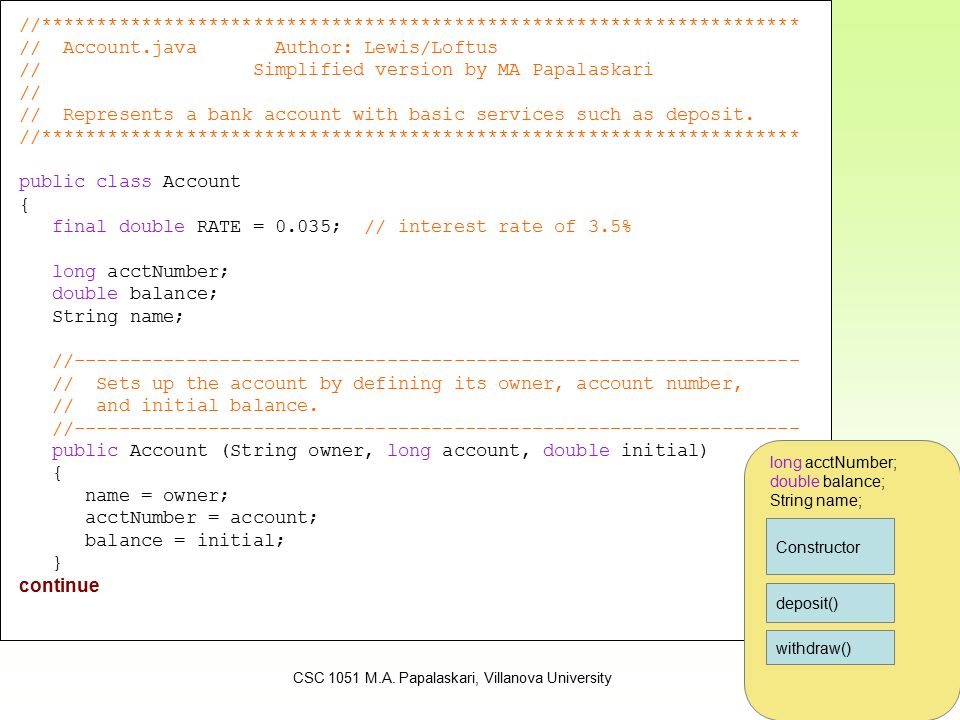Screen dimensions: 960x720
Task: Click the long acctNumber field declaration in code
Action: (140, 271)
